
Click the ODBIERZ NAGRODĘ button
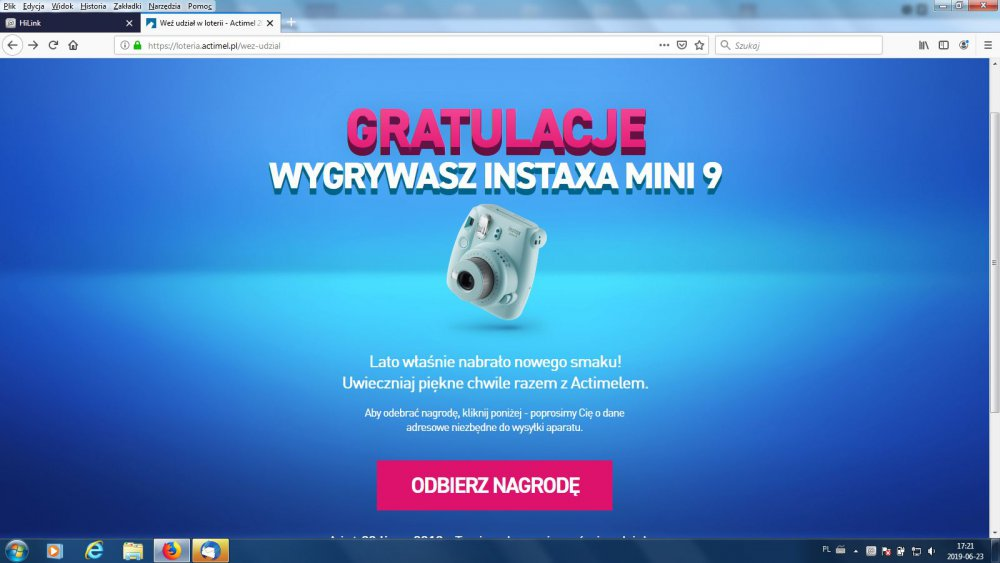click(494, 486)
